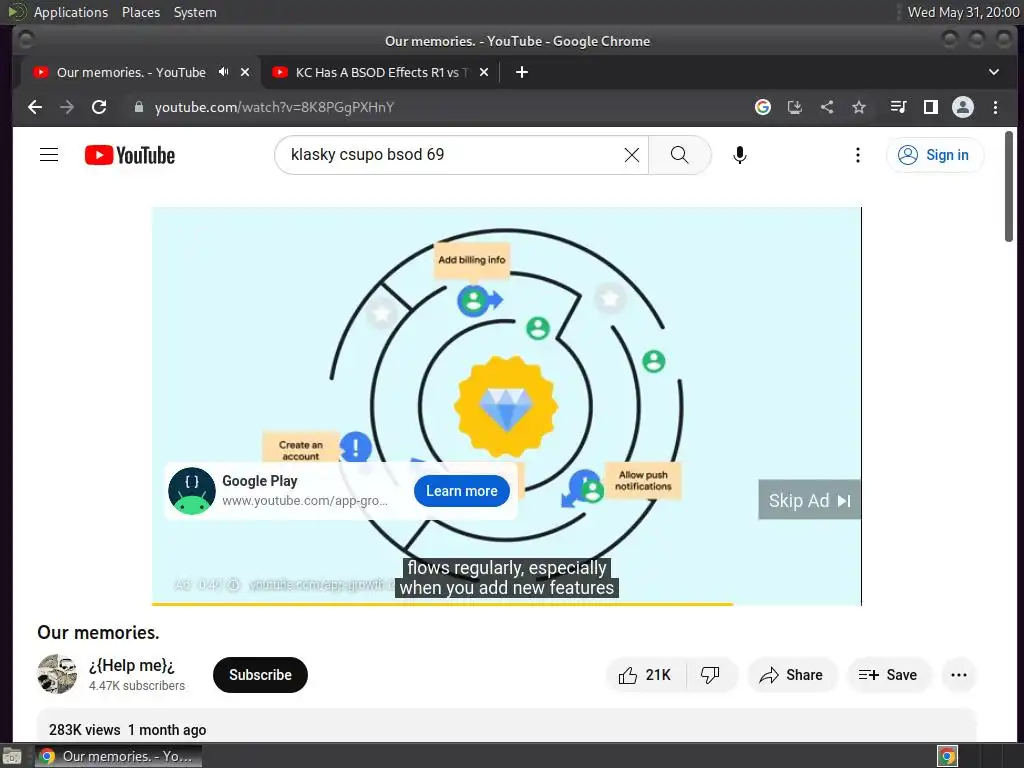Open a new tab with plus button

click(521, 72)
